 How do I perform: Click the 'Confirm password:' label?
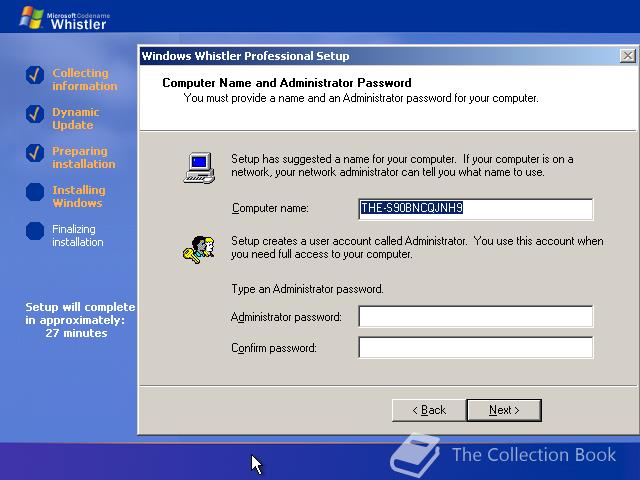click(x=274, y=348)
